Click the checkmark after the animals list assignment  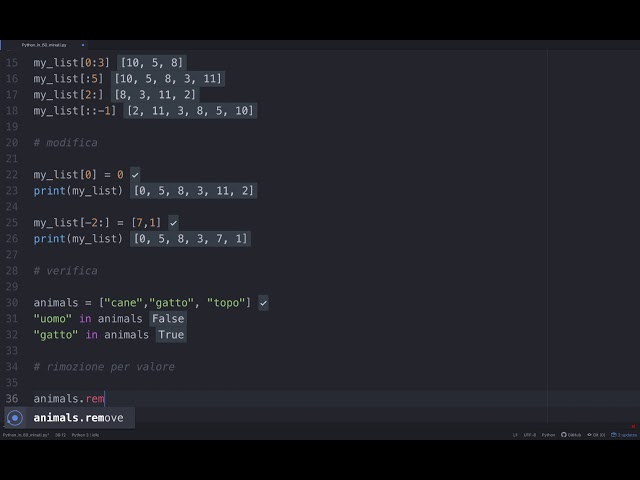tap(263, 303)
